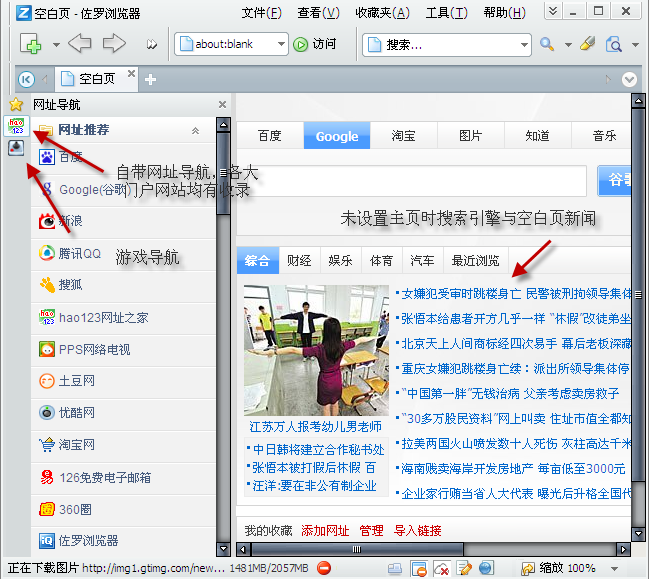The width and height of the screenshot is (650, 579).
Task: Click the globe status bar icon
Action: 487,568
